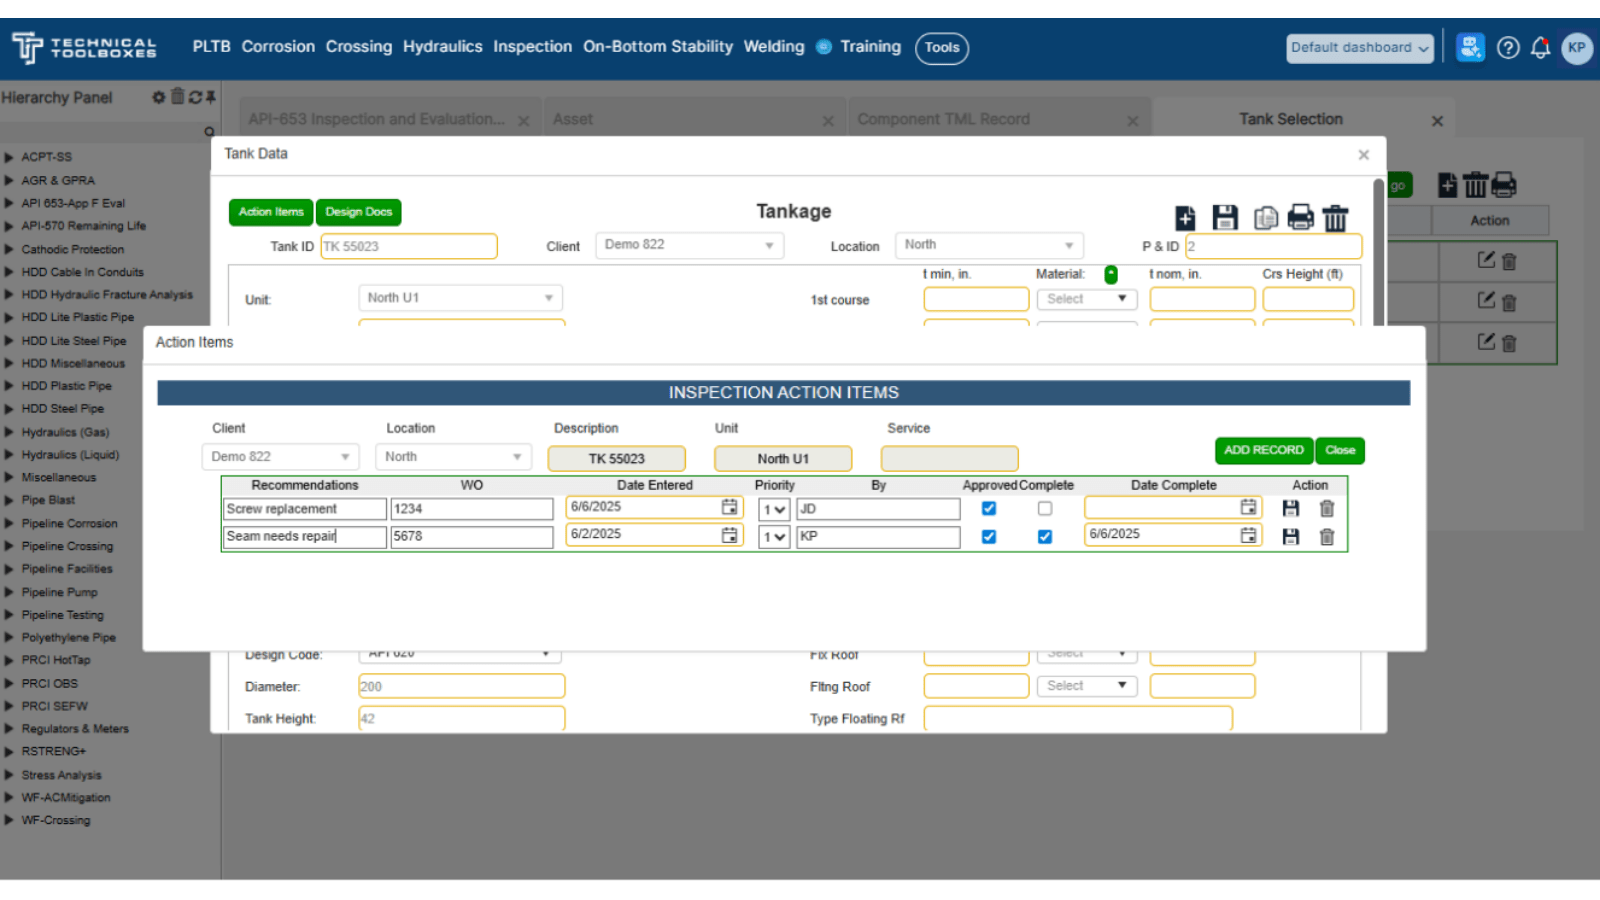
Task: Open calendar for 6/6/2025 Date Entered
Action: pyautogui.click(x=730, y=507)
